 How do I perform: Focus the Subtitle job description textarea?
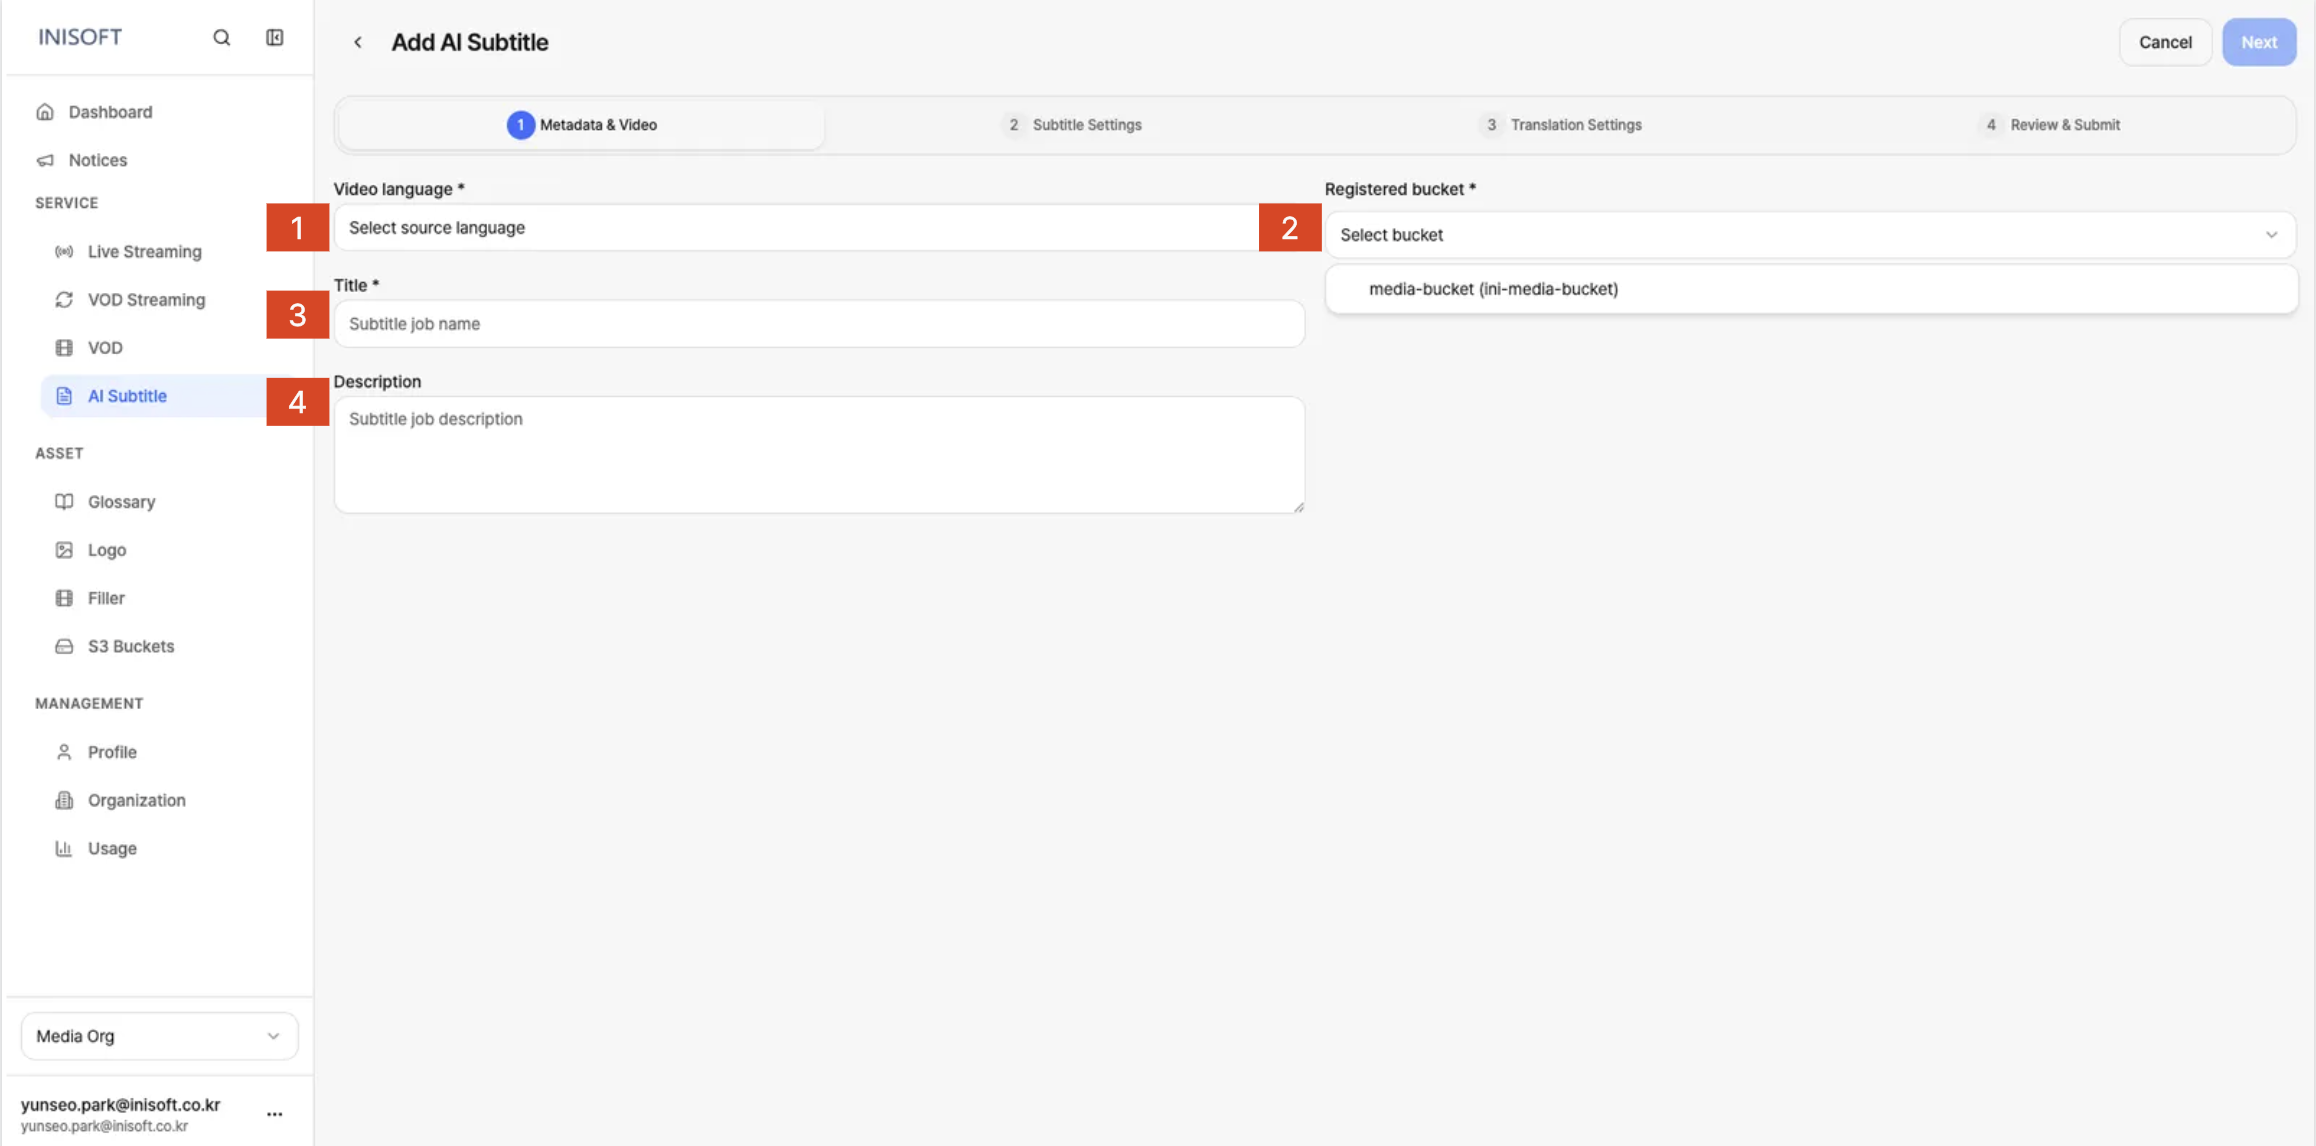pyautogui.click(x=819, y=455)
